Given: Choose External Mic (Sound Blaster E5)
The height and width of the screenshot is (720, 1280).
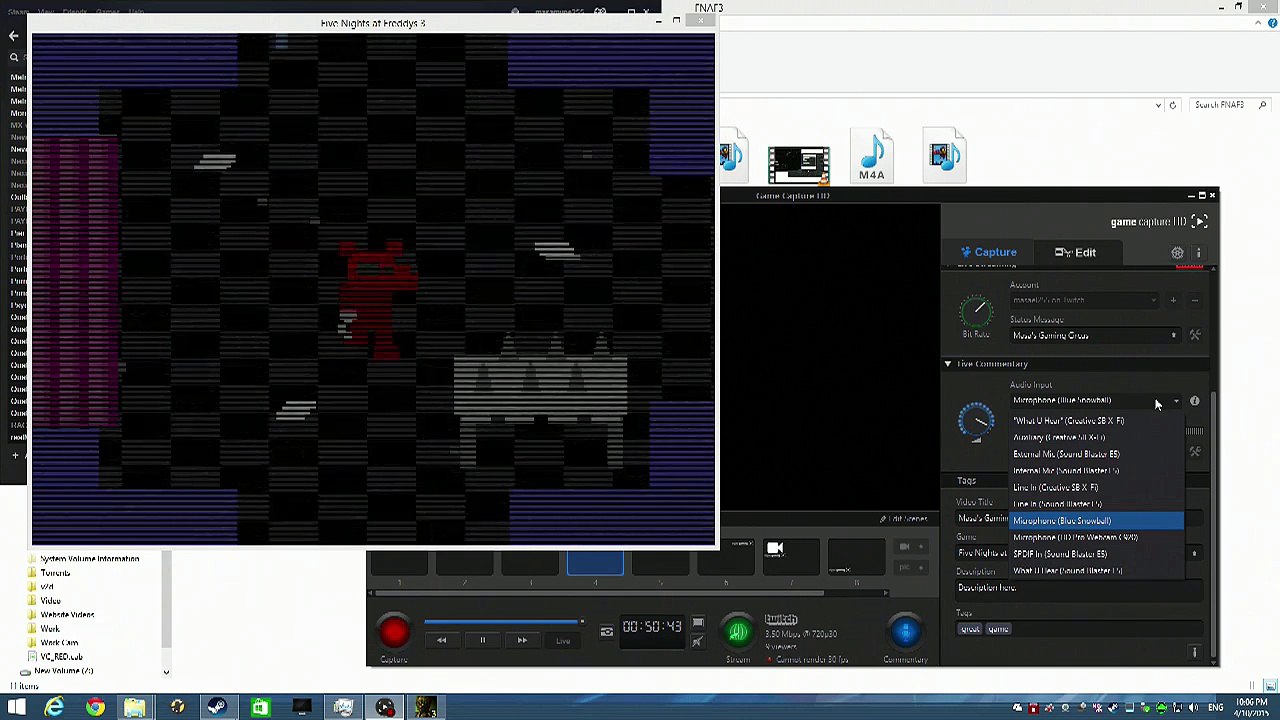Looking at the screenshot, I should click(x=1097, y=454).
